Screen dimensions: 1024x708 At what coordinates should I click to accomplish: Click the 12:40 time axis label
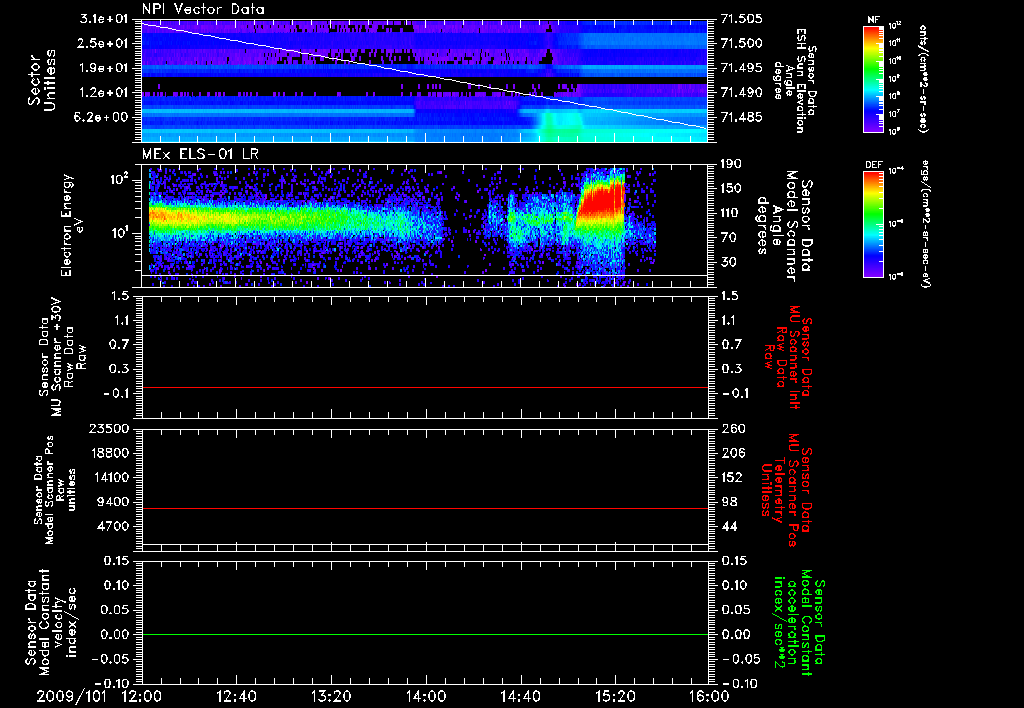(236, 696)
